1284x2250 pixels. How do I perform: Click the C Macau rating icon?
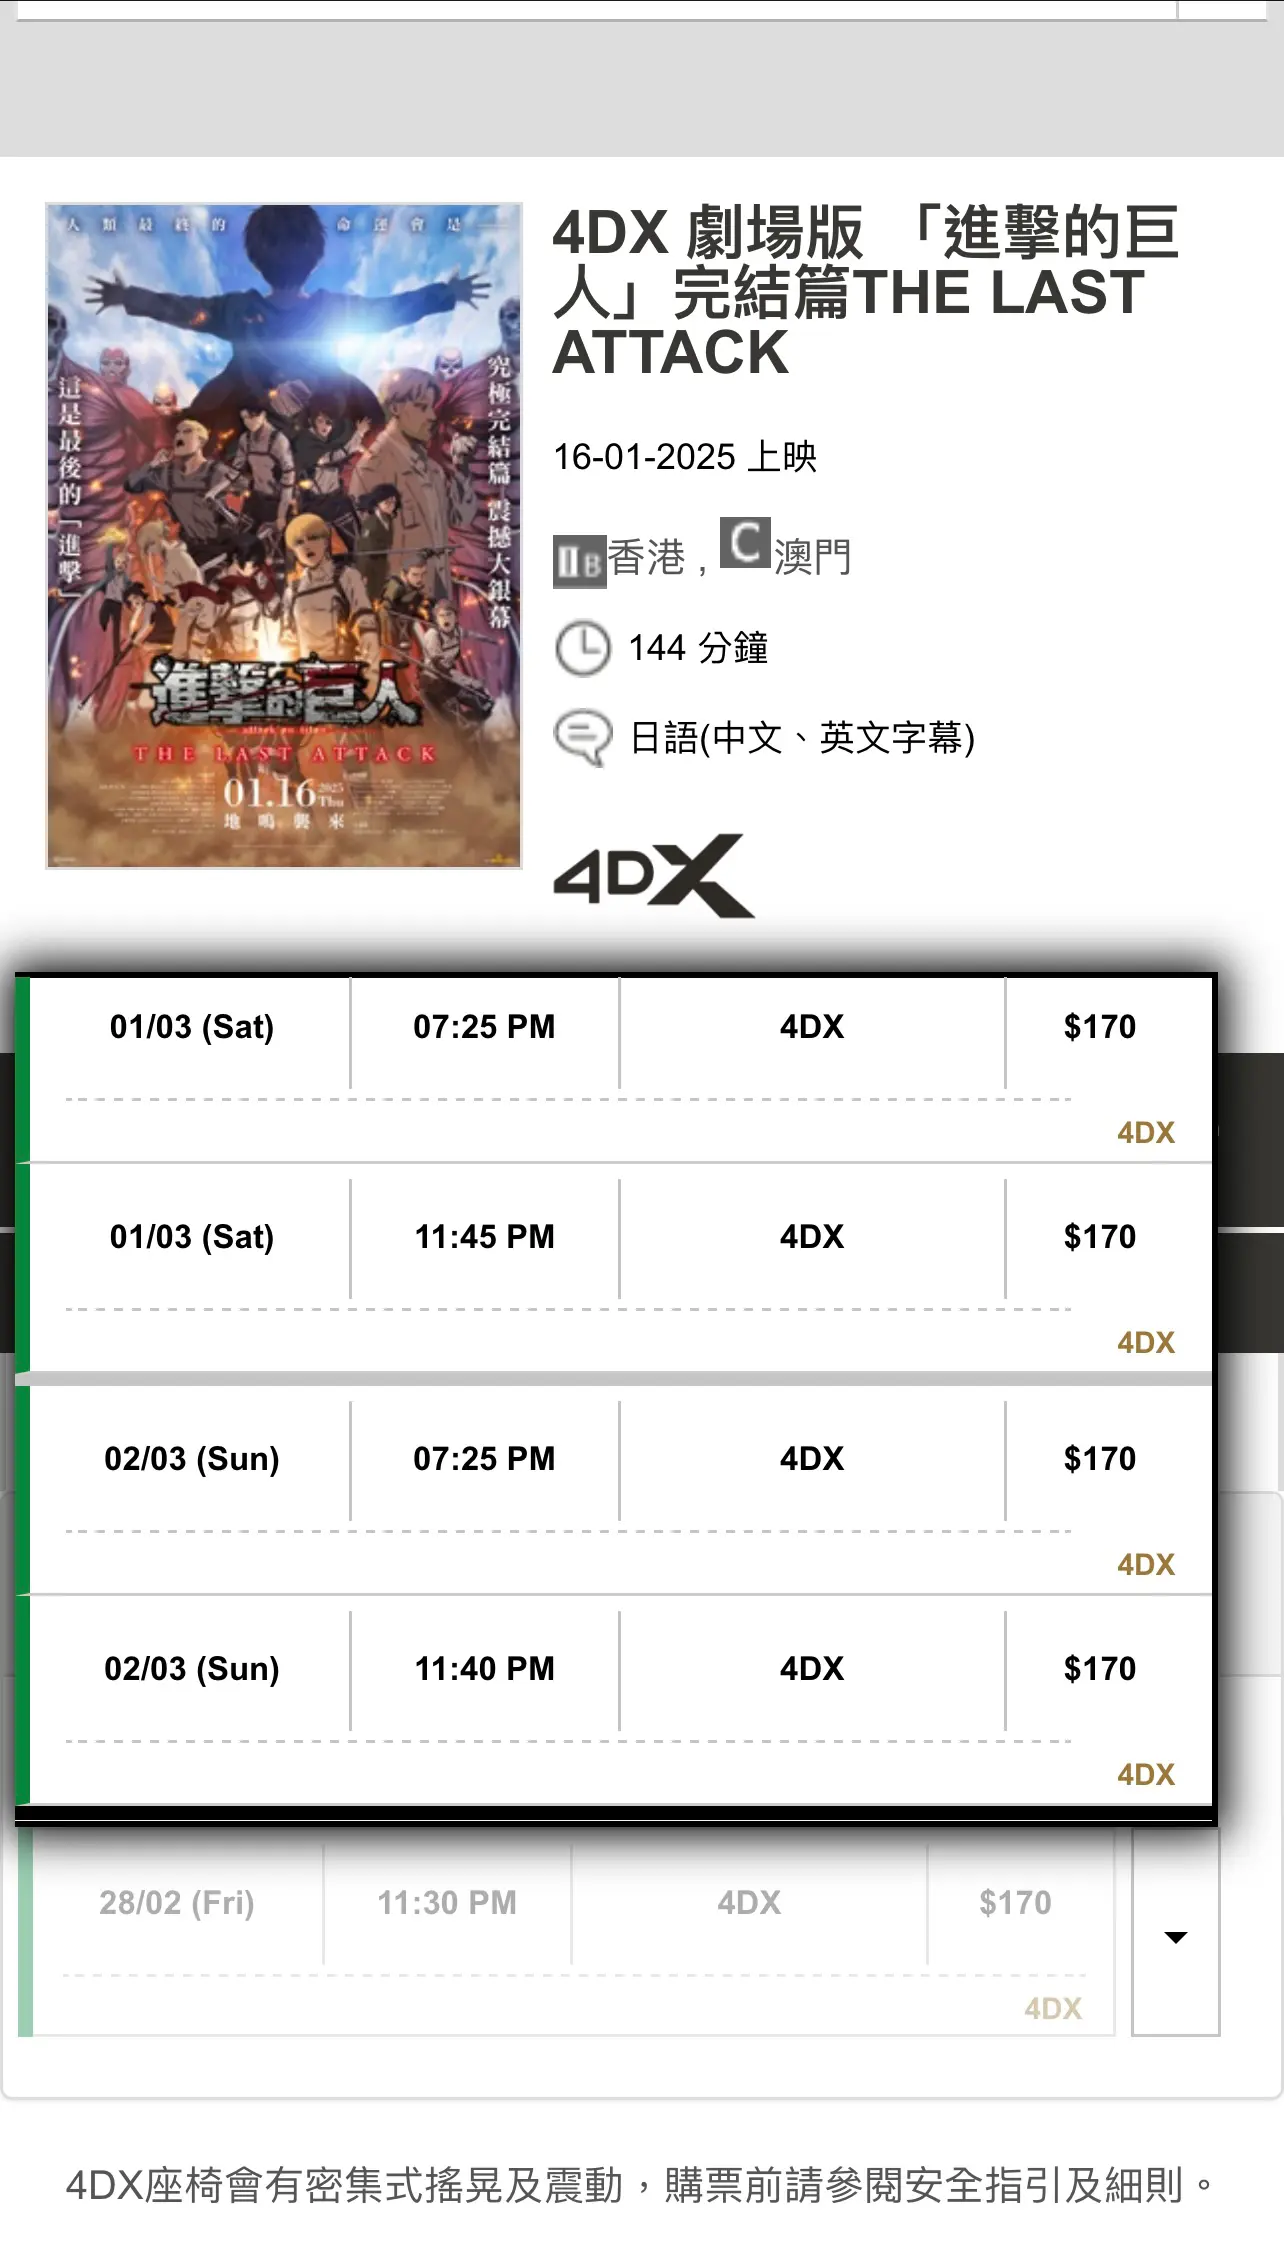pos(745,542)
